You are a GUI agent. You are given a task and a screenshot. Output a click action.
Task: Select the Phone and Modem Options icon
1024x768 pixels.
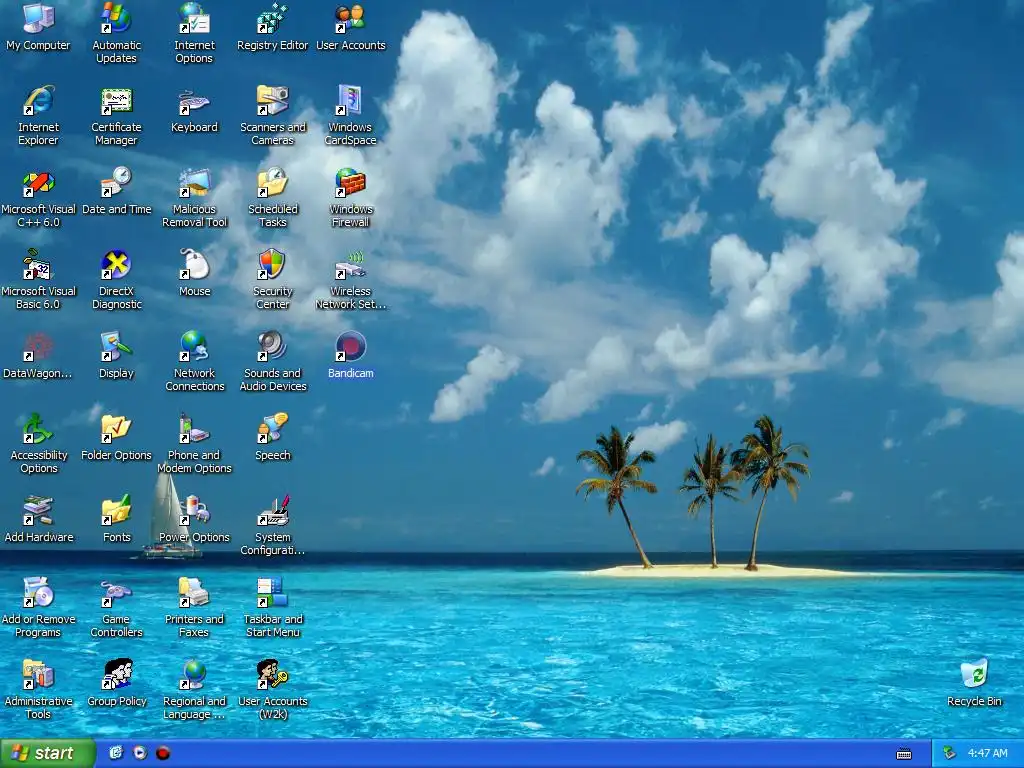pyautogui.click(x=194, y=428)
